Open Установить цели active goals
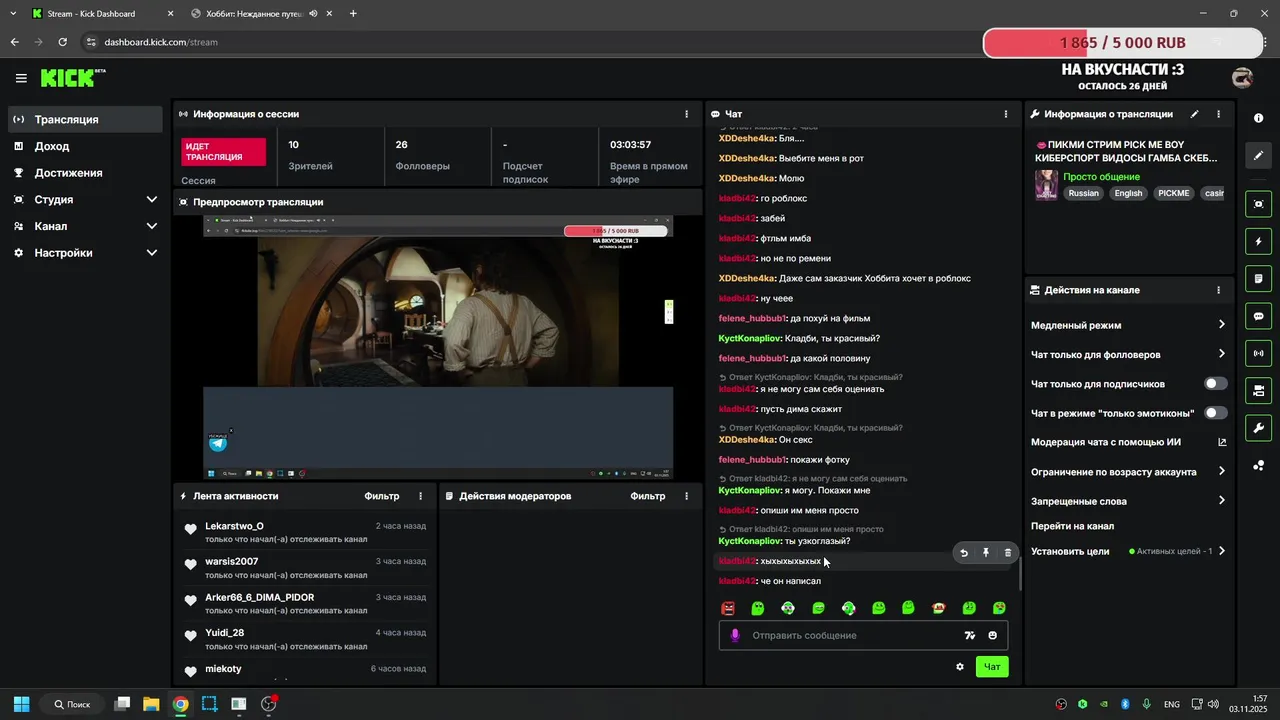1280x720 pixels. (x=1128, y=551)
